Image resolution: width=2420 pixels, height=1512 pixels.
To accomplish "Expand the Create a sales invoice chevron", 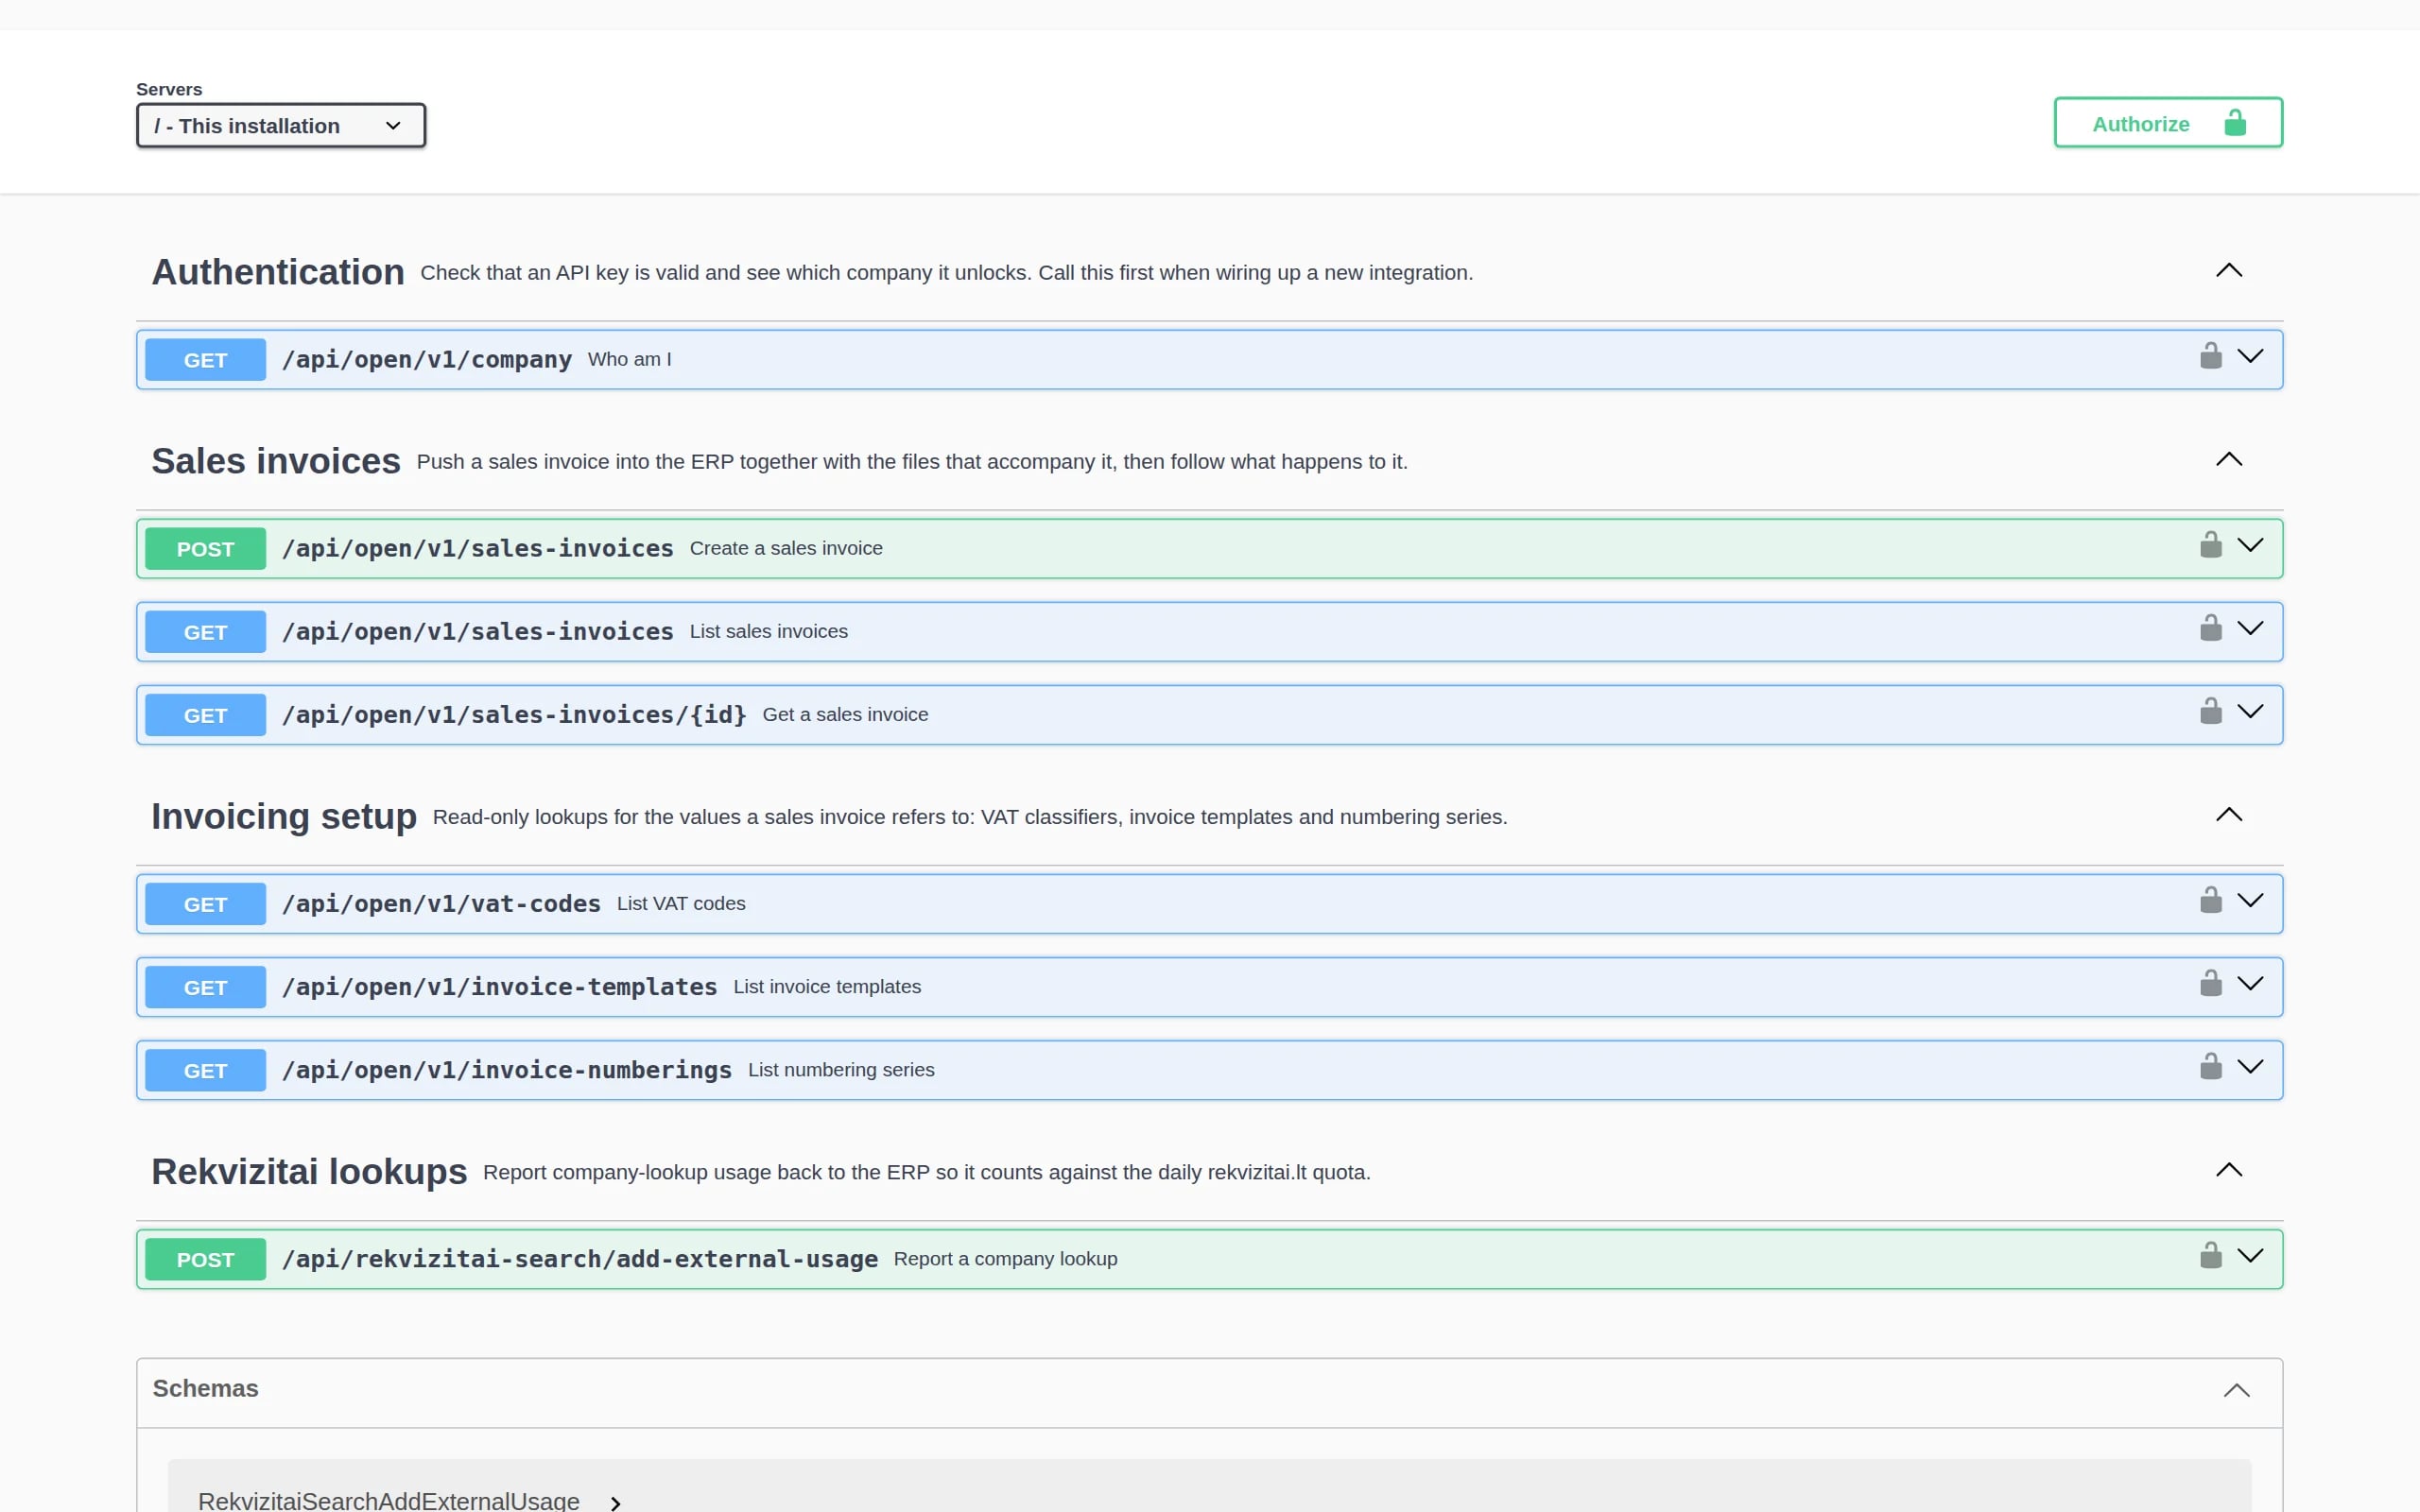I will coord(2250,545).
